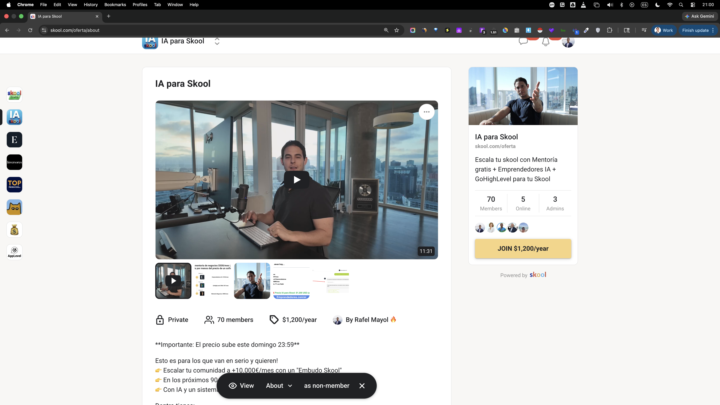
Task: Click the volume icon in the menu bar
Action: (609, 5)
